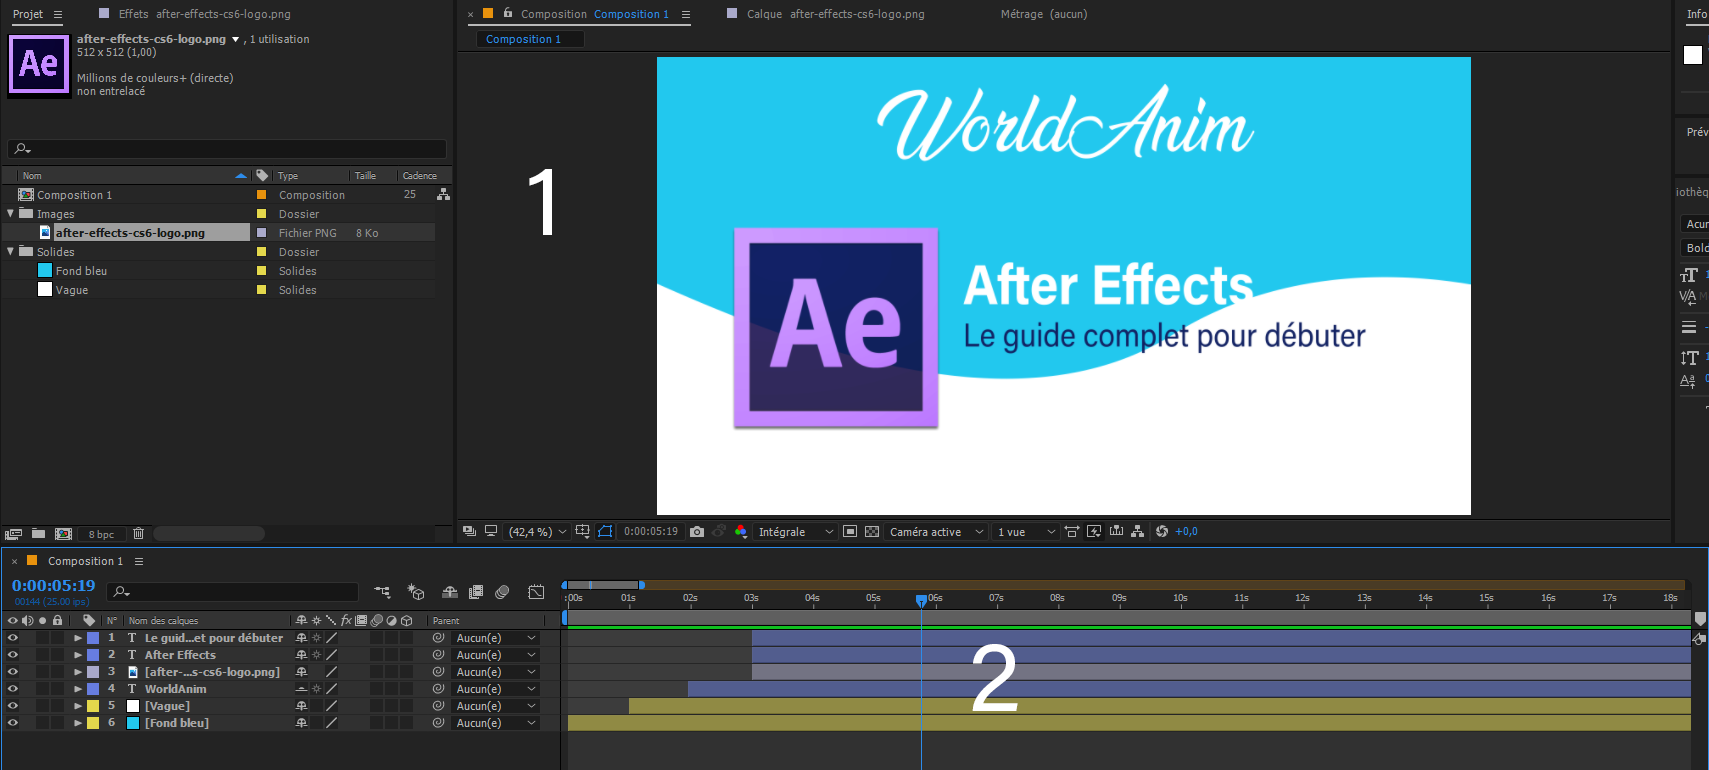Click the draft 3D icon in timeline
Image resolution: width=1709 pixels, height=770 pixels.
(x=416, y=592)
